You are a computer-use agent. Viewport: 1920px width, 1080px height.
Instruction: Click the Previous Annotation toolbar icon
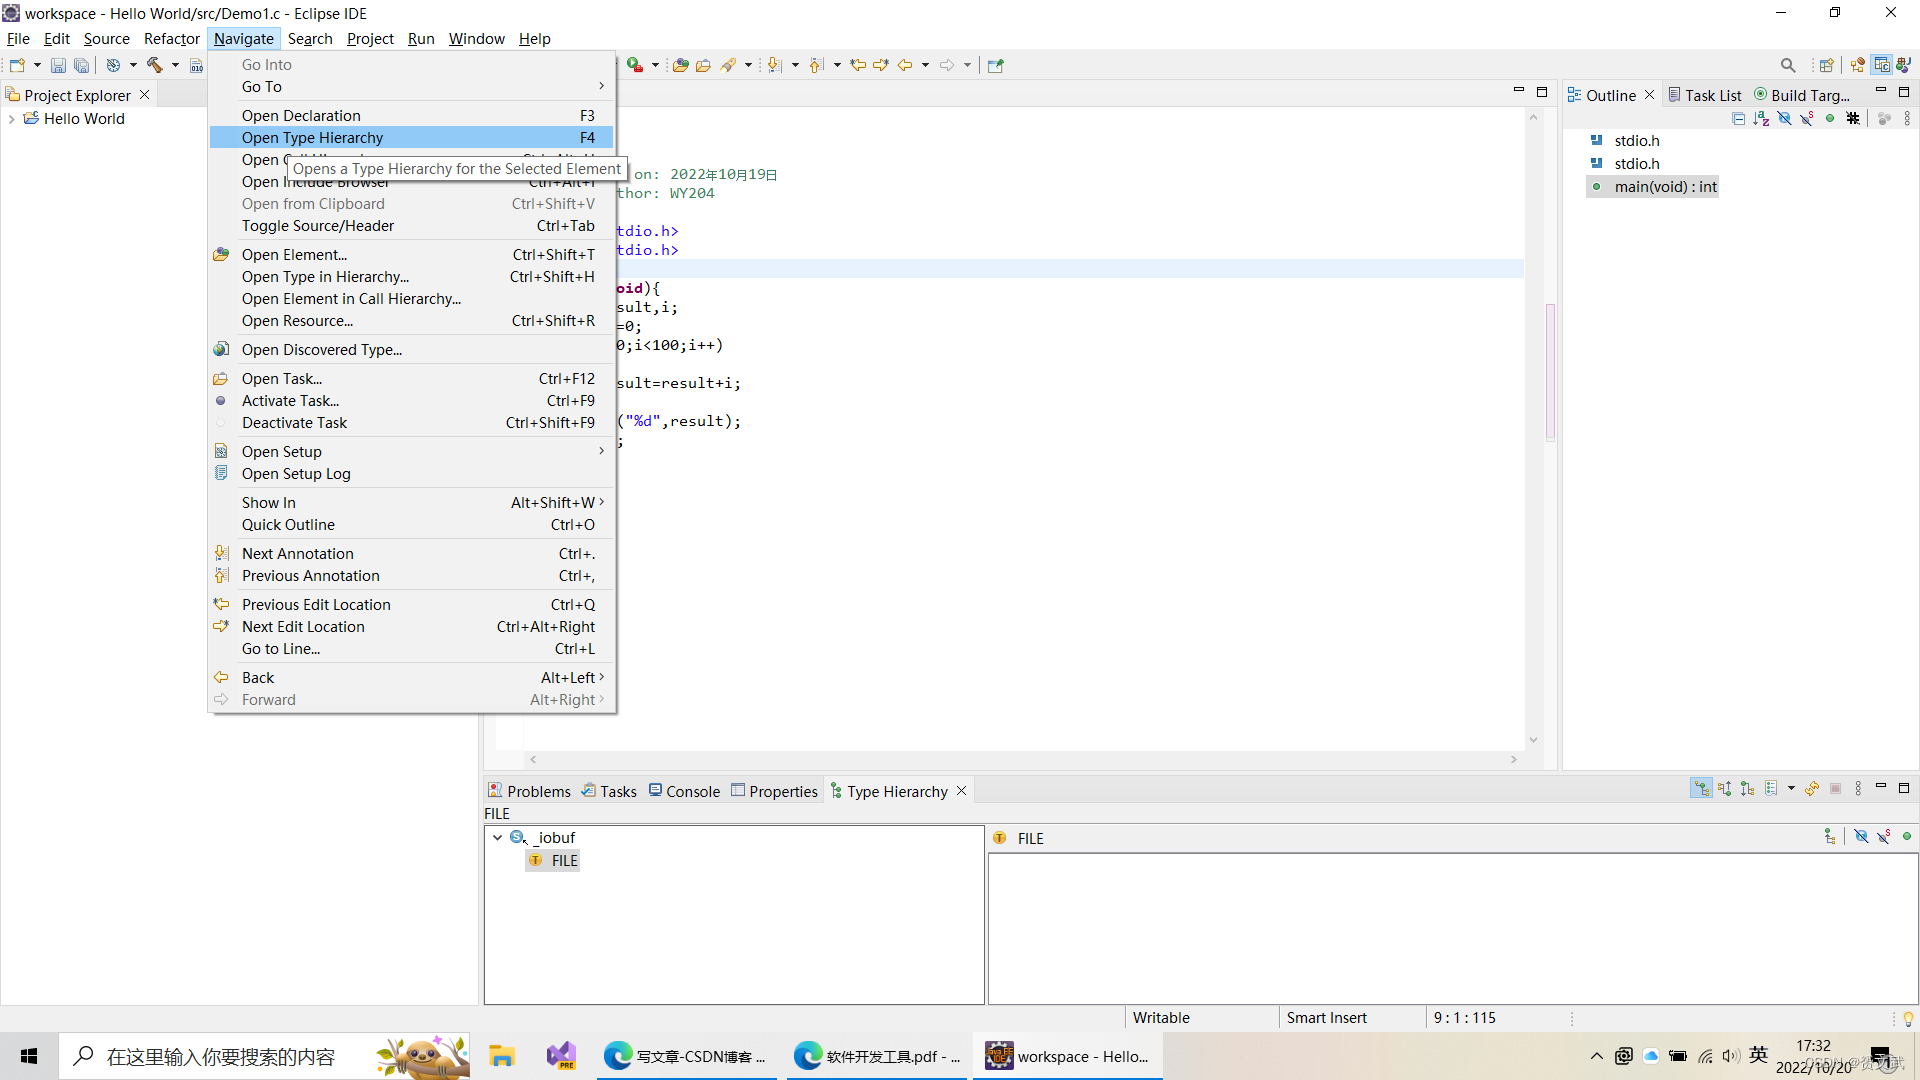(x=816, y=65)
